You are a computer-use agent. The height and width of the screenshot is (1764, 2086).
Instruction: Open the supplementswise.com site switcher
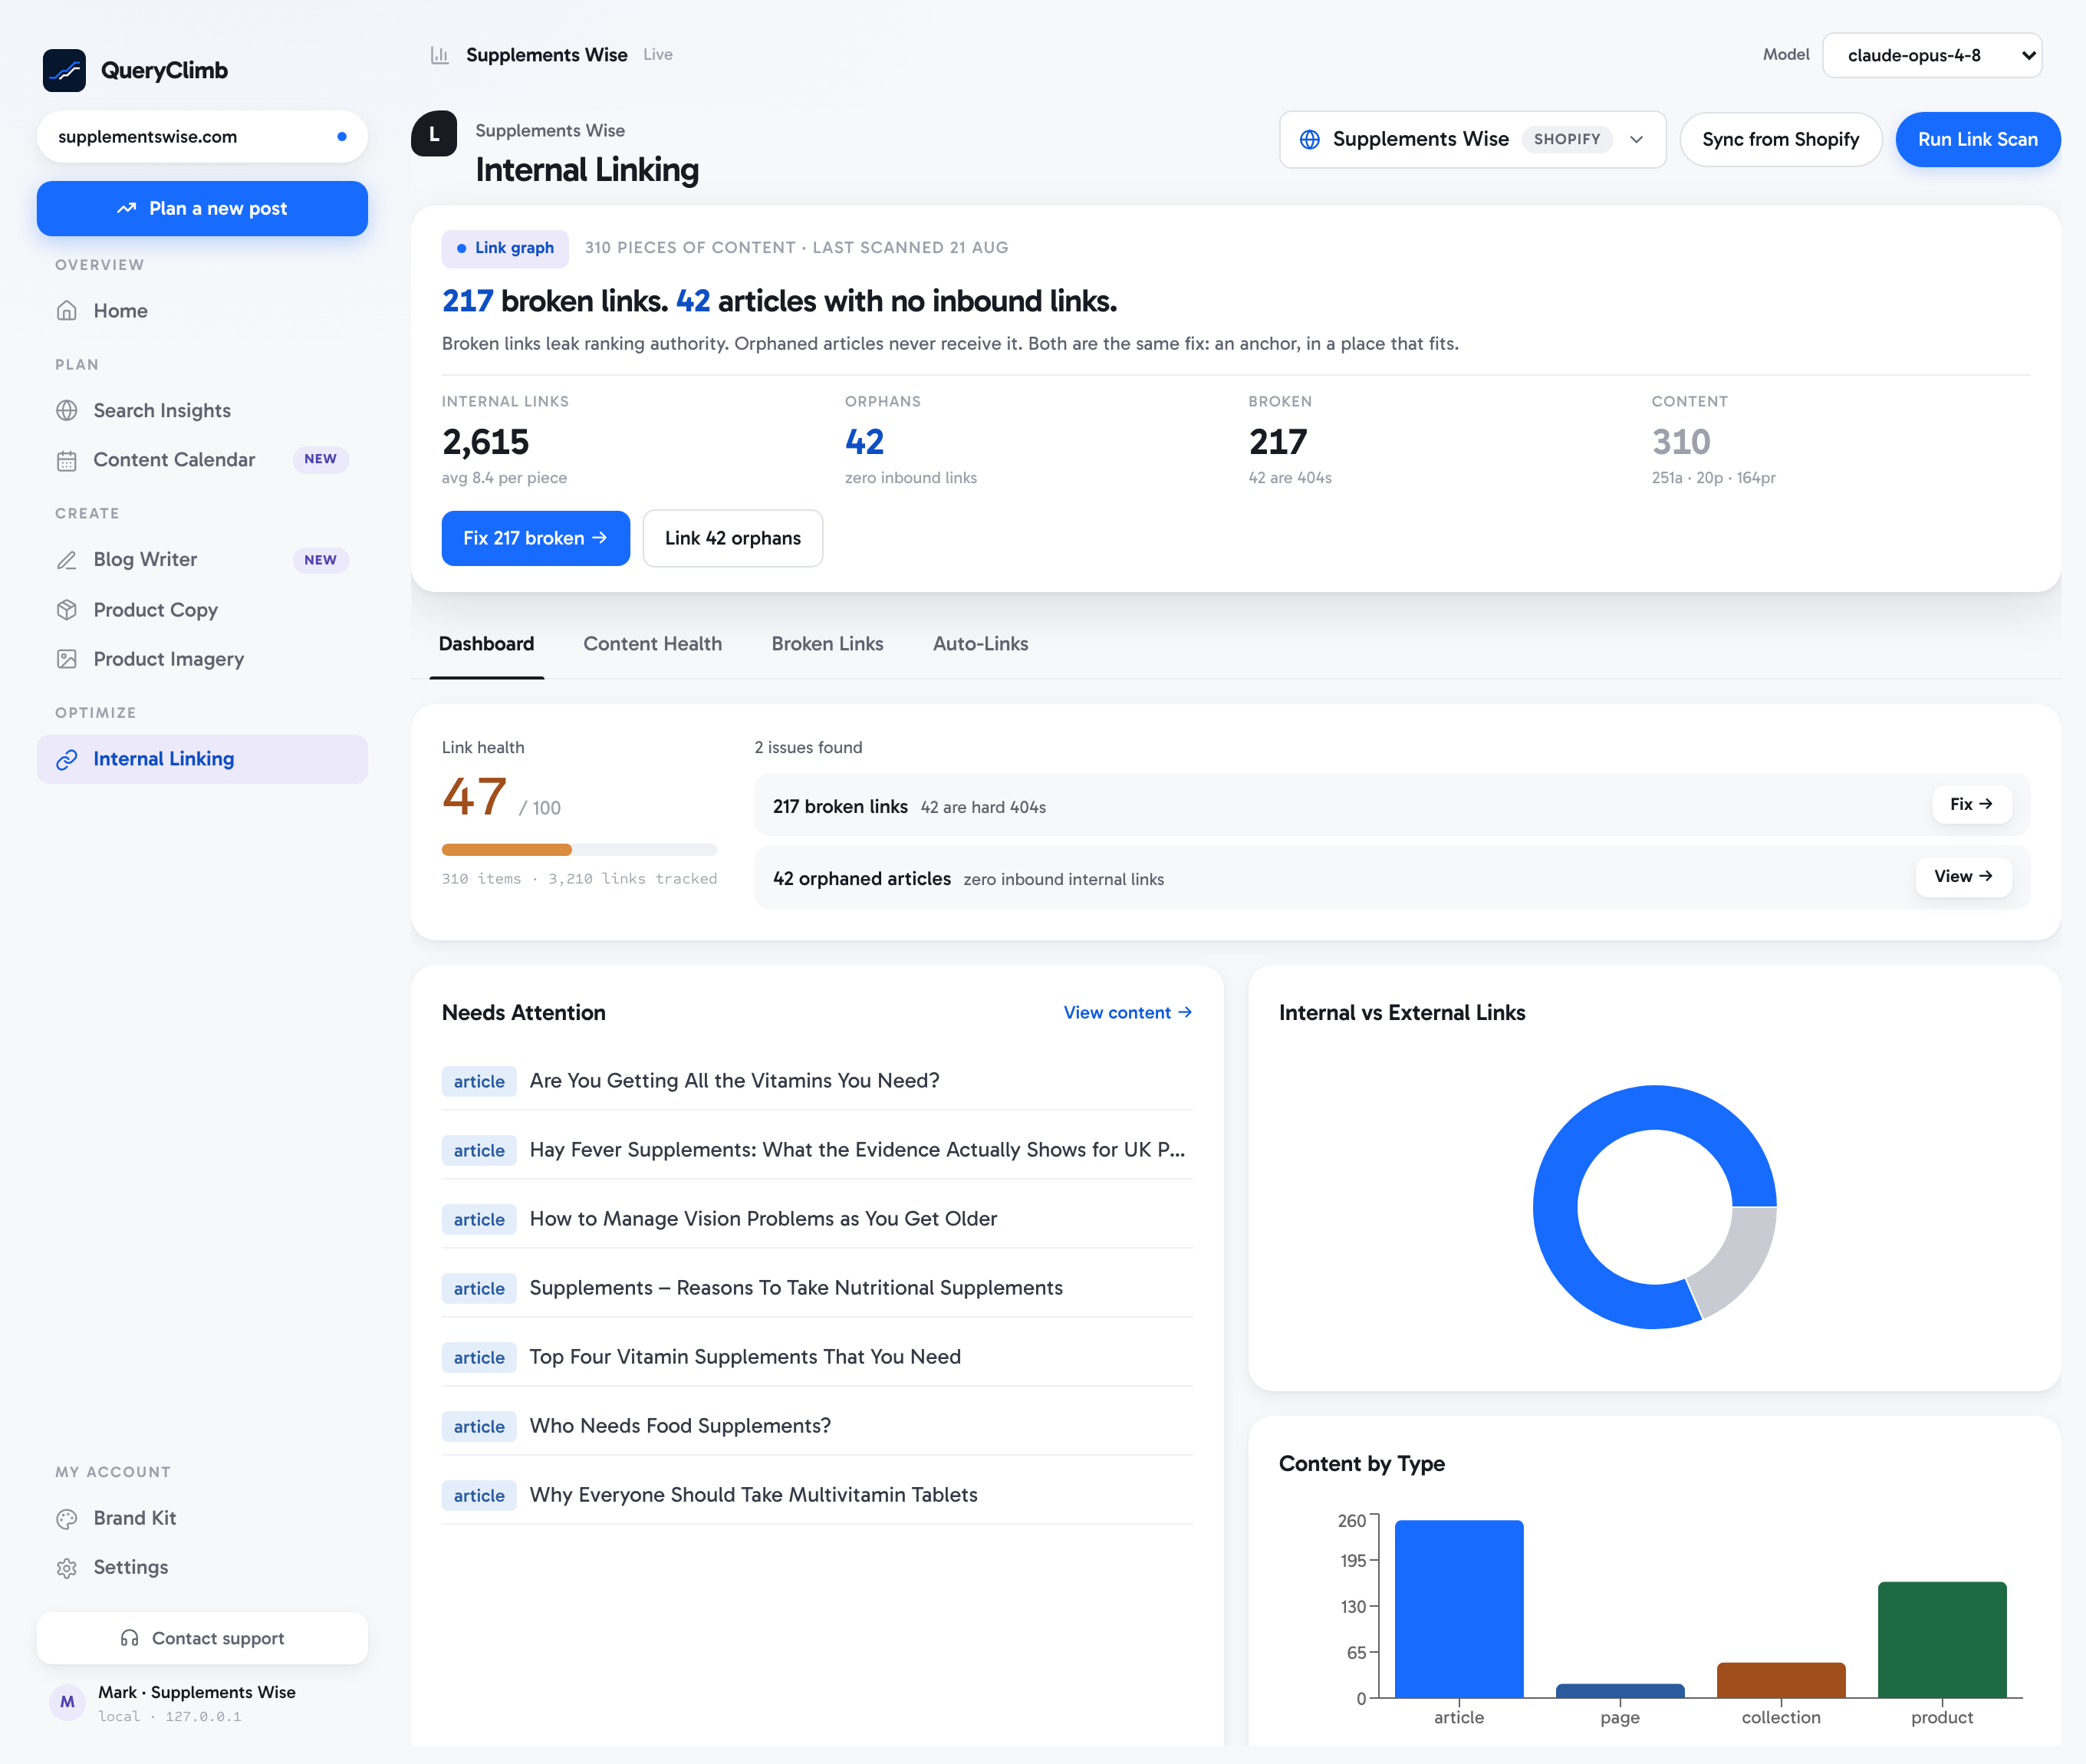coord(202,137)
